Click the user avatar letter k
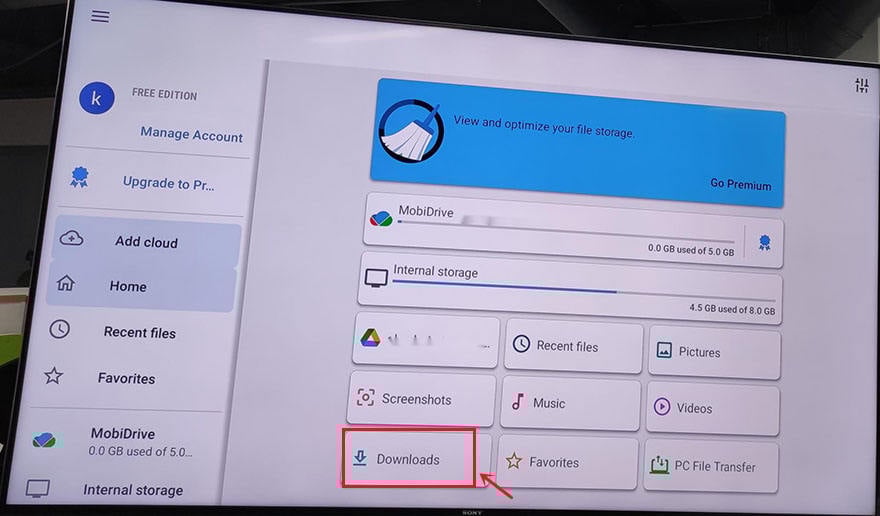 pos(96,98)
